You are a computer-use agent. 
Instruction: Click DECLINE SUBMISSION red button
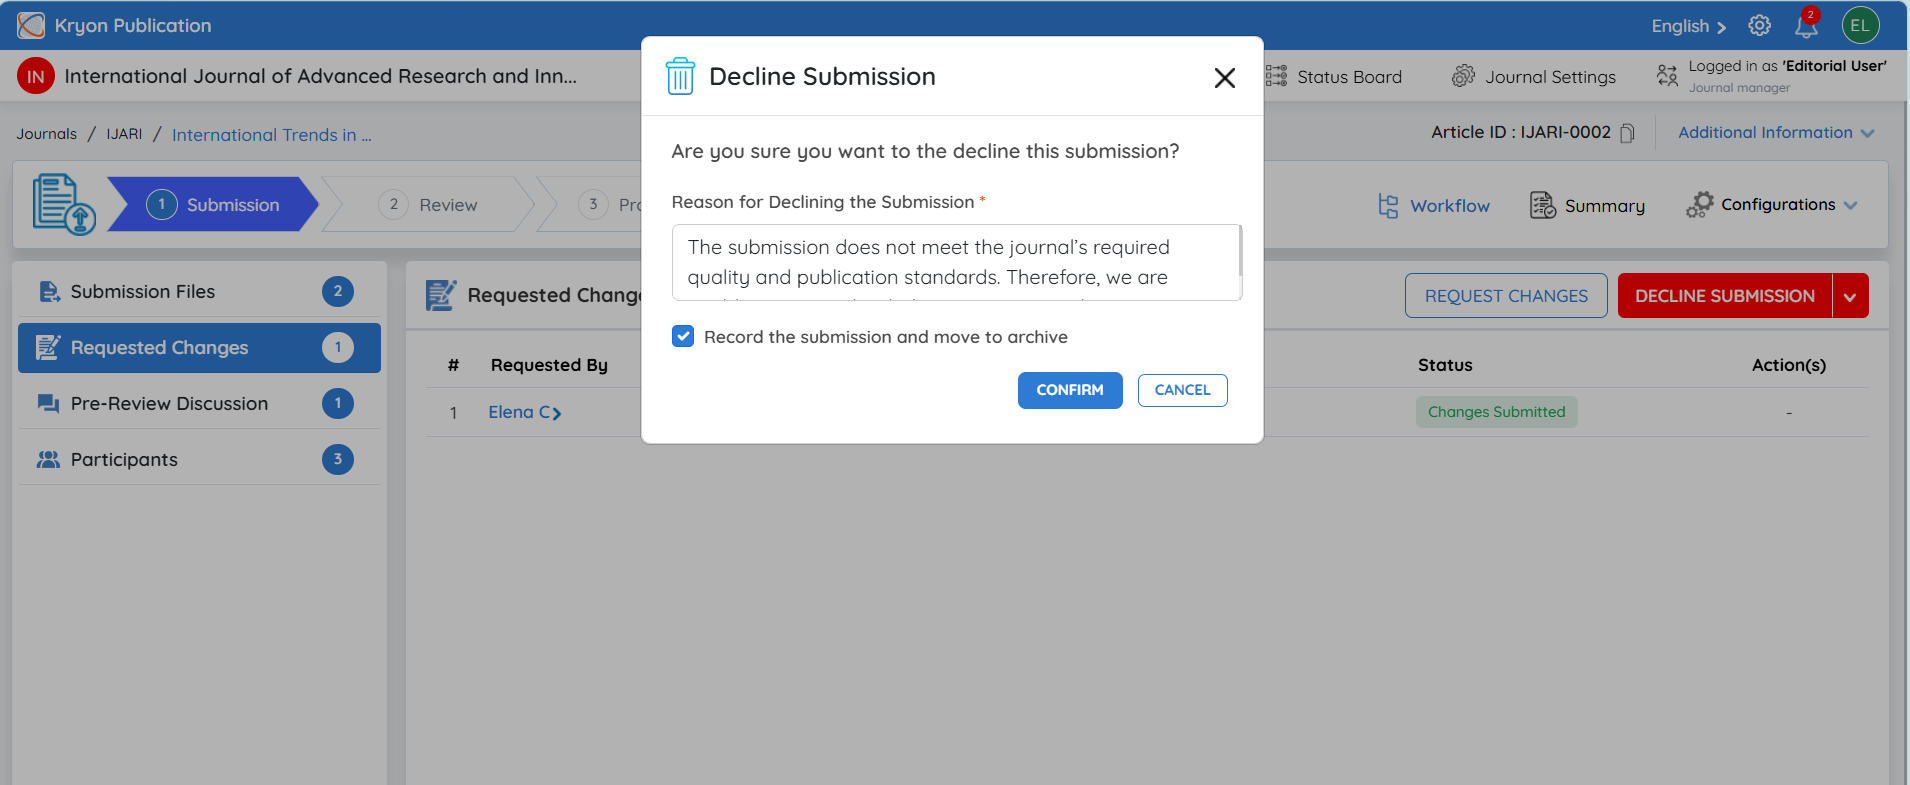coord(1725,296)
